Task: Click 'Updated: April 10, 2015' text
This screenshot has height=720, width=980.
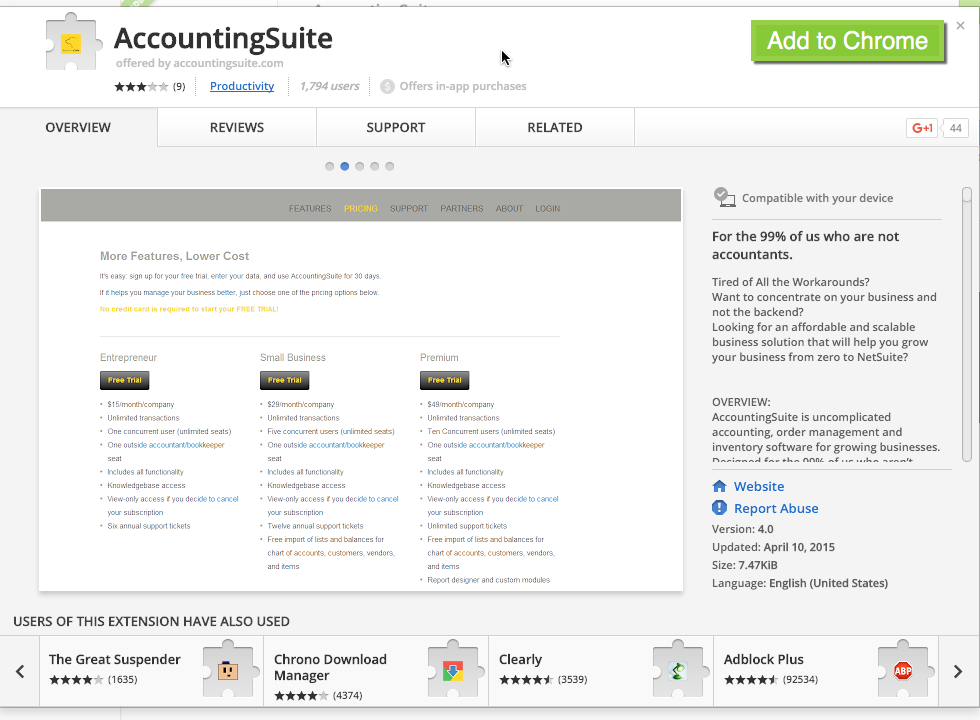Action: tap(773, 547)
